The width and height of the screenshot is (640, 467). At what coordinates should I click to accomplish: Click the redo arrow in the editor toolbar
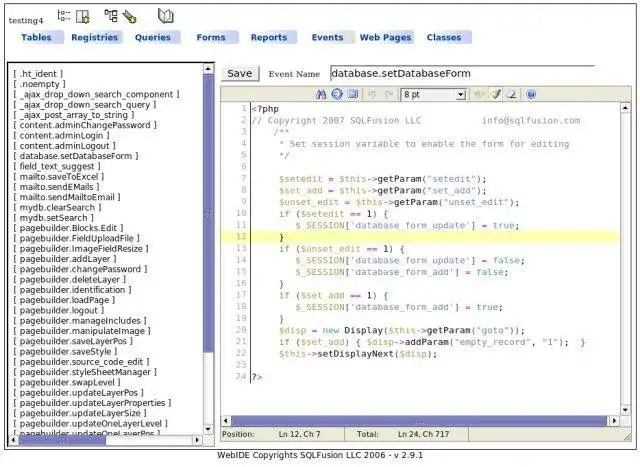tap(389, 94)
